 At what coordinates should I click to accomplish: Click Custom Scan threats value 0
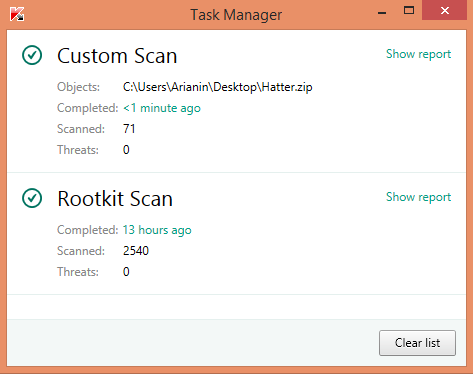pos(126,150)
